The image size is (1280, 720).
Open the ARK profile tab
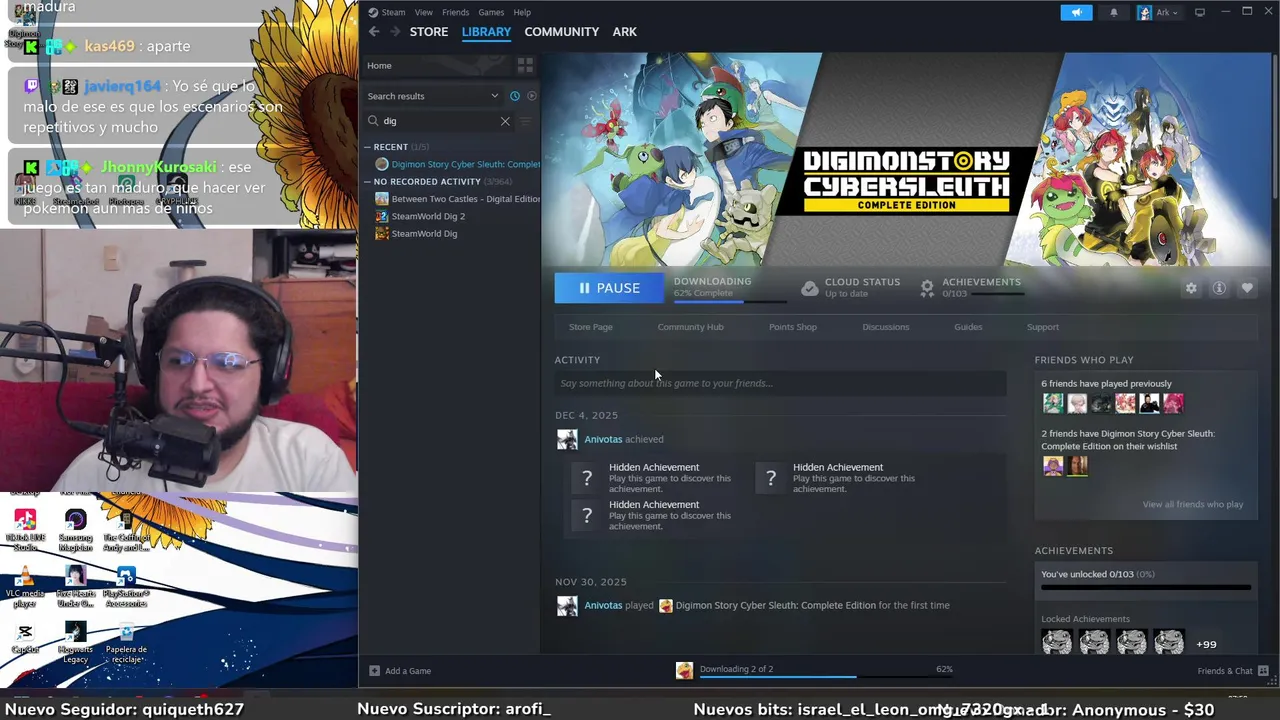pyautogui.click(x=625, y=32)
